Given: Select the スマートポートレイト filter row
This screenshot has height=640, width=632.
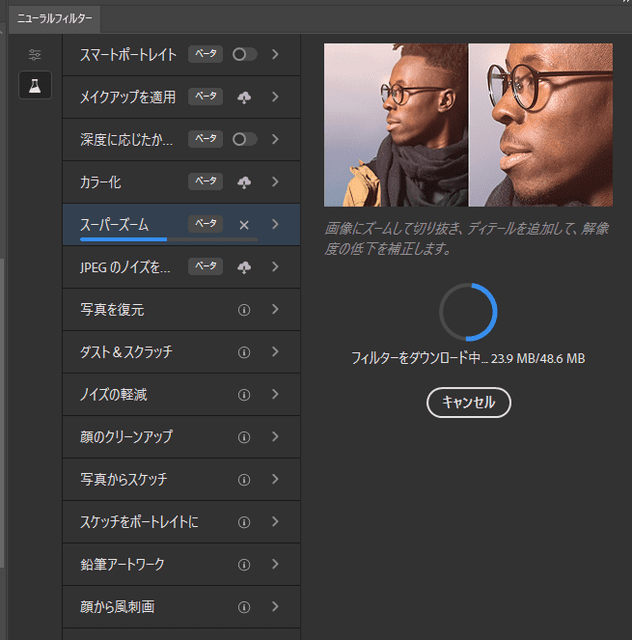Looking at the screenshot, I should click(x=181, y=54).
